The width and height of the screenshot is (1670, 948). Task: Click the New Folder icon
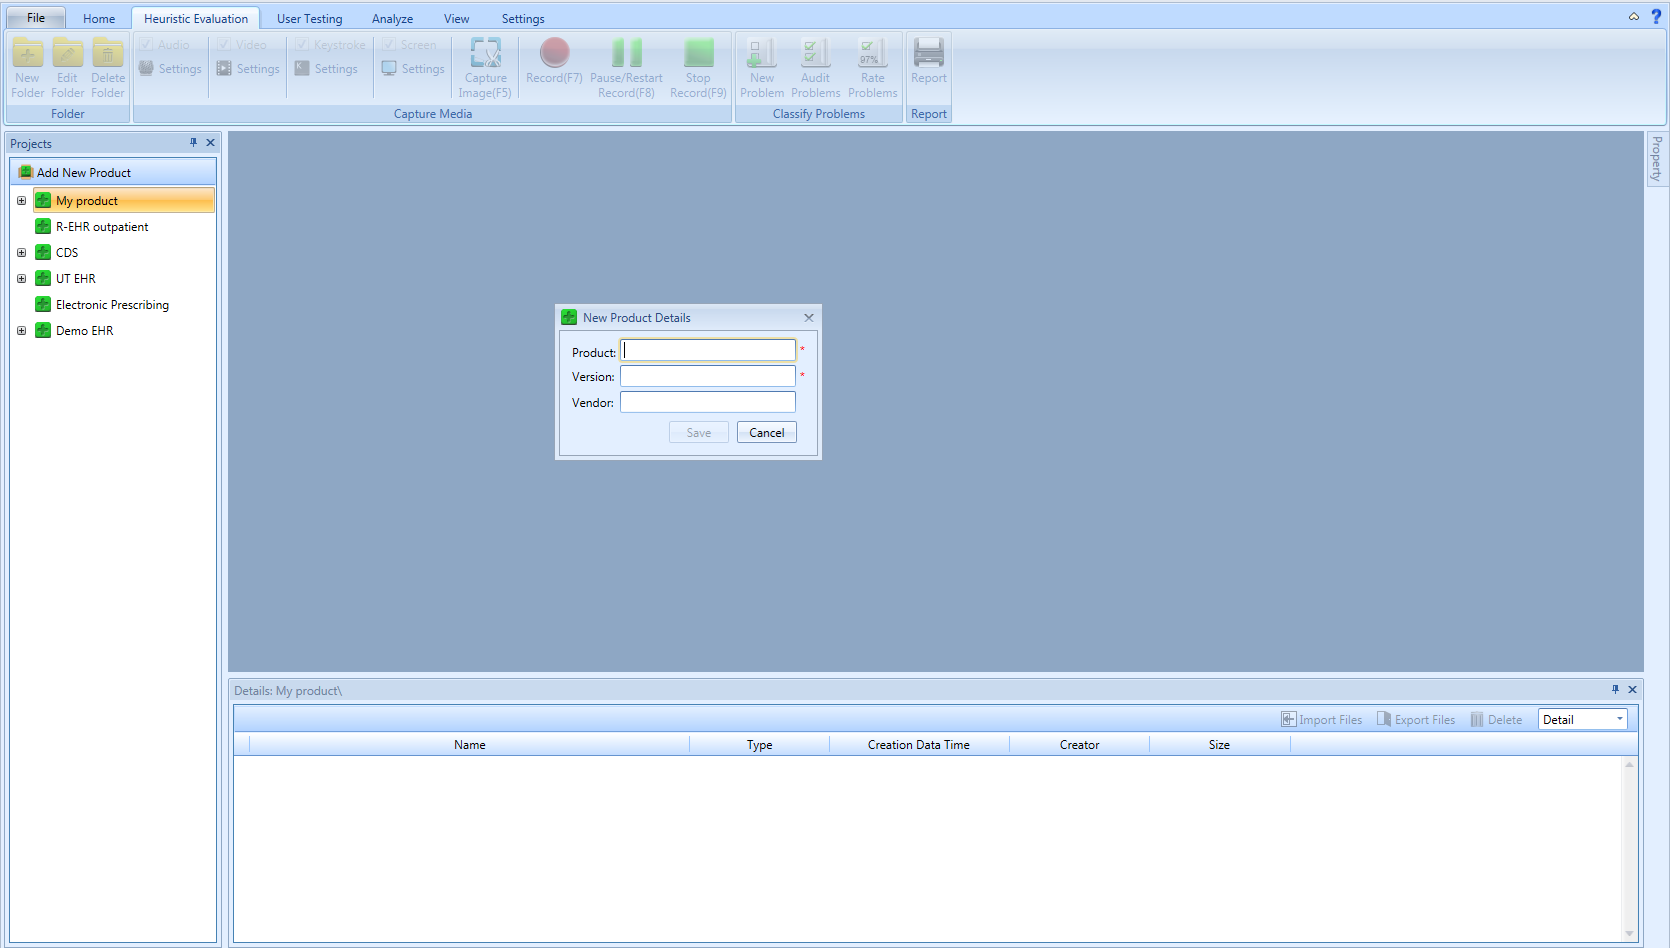point(27,53)
